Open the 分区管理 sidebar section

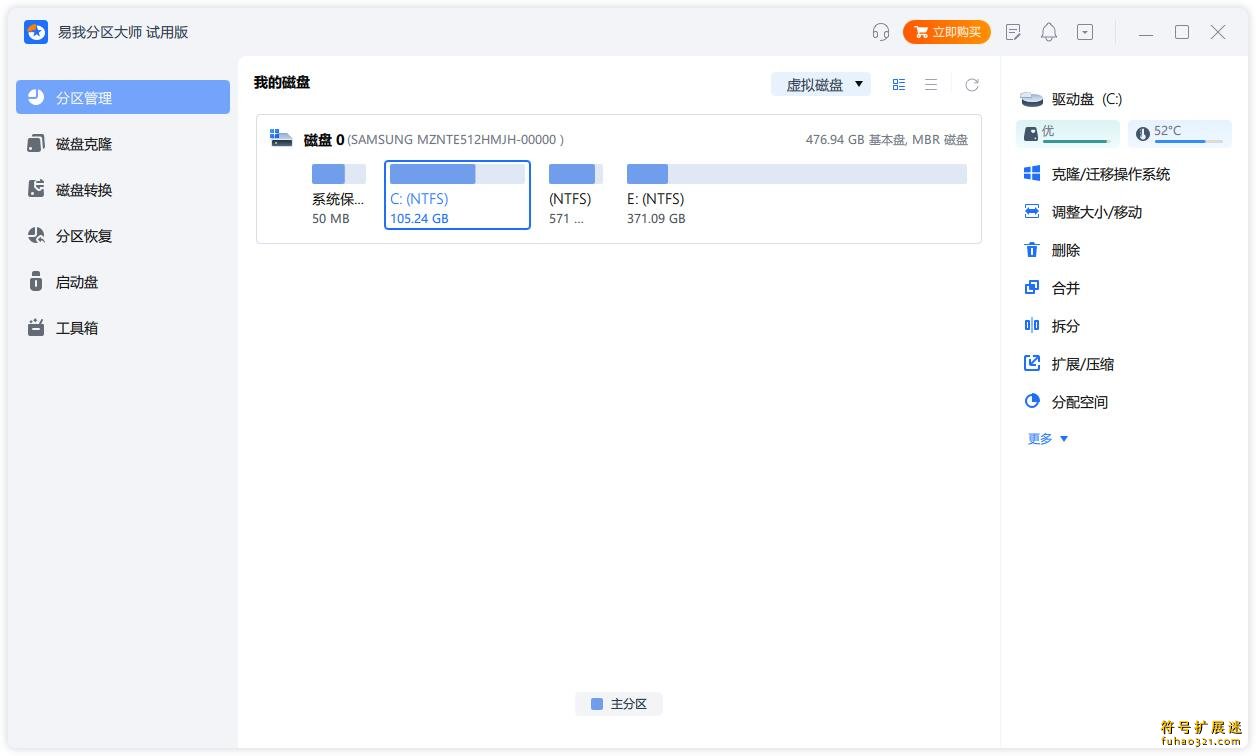(x=123, y=97)
